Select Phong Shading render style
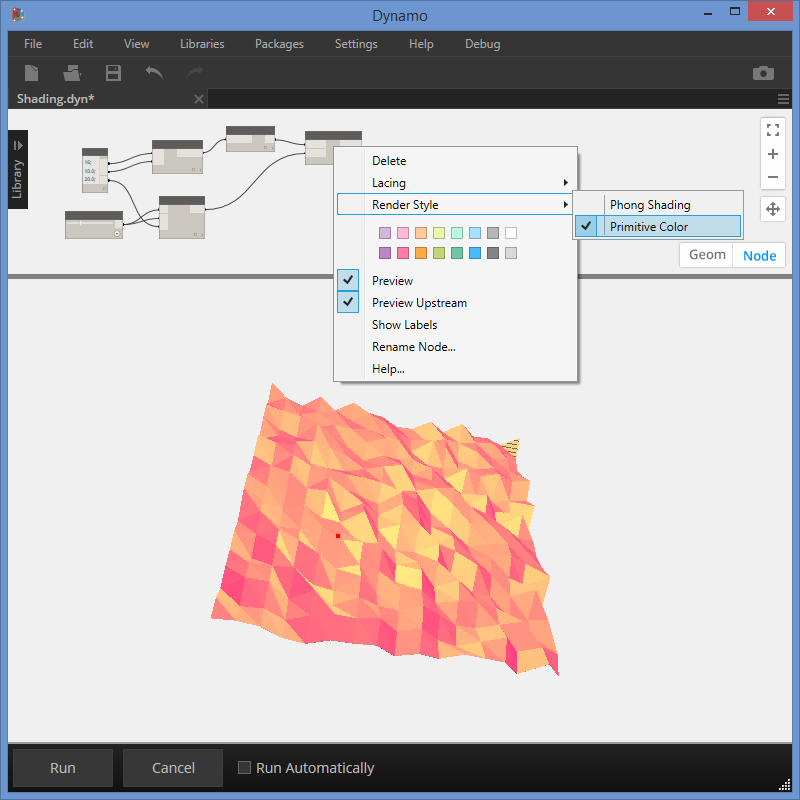Viewport: 800px width, 800px height. click(x=658, y=205)
